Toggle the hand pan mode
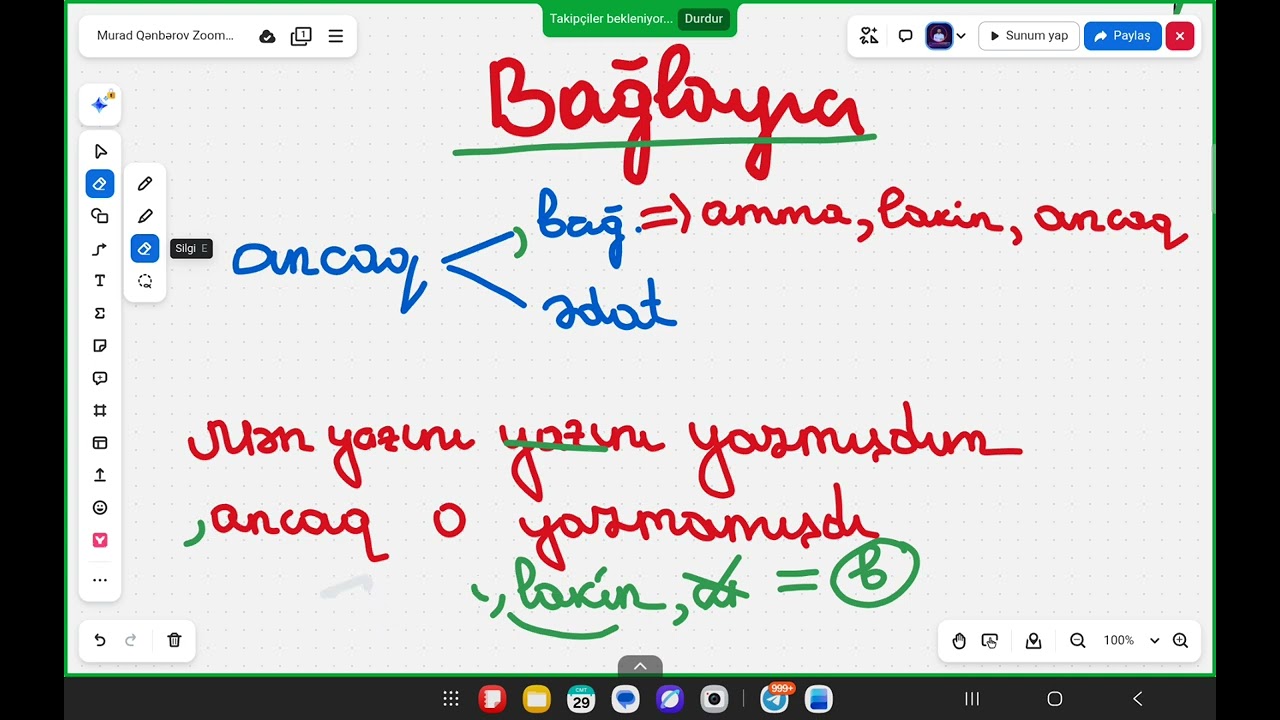 click(x=959, y=641)
